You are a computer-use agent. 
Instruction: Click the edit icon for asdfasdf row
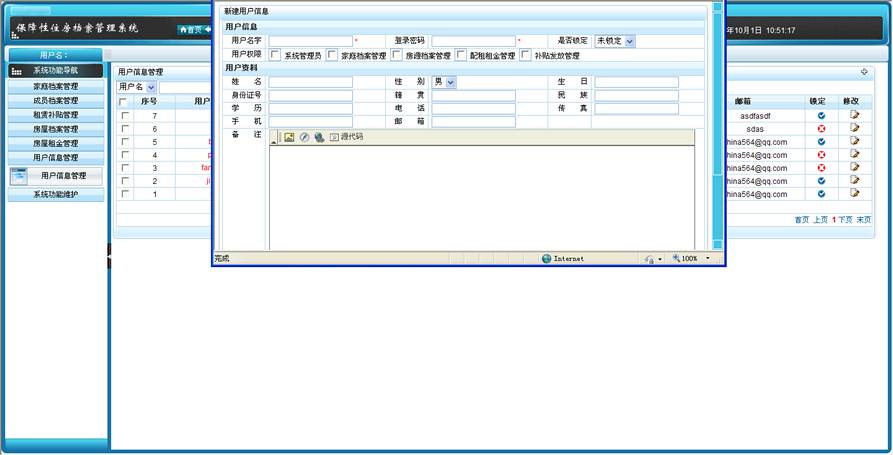(855, 115)
